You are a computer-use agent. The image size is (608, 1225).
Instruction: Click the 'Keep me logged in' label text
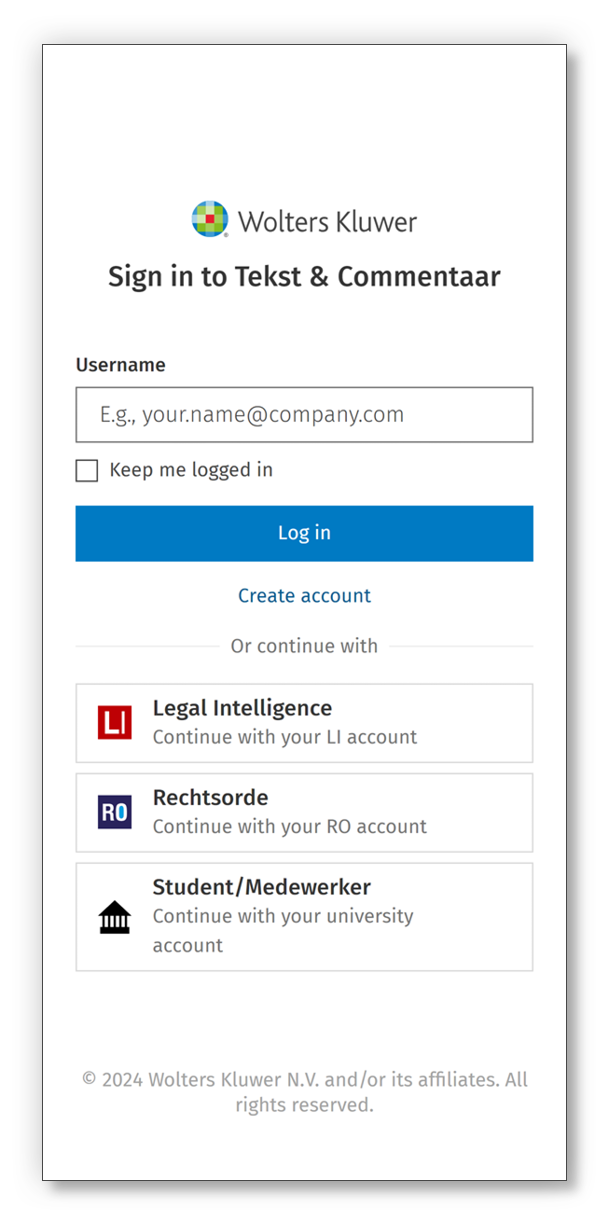tap(191, 470)
